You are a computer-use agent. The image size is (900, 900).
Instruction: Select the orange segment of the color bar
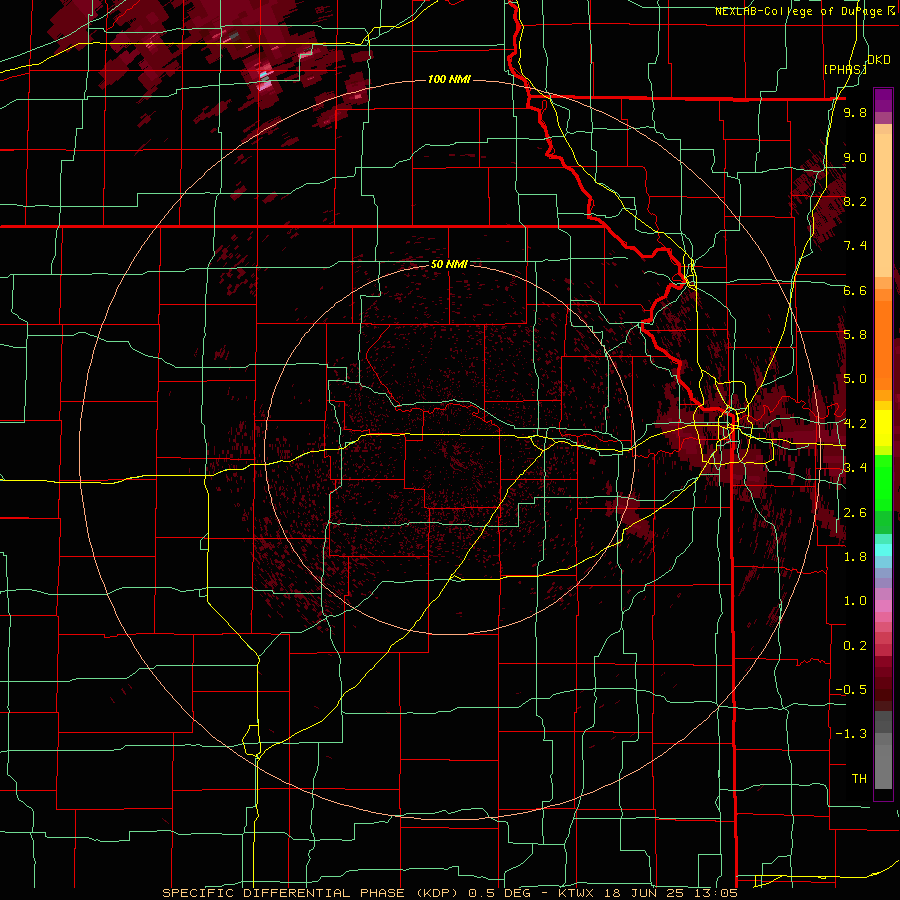[883, 344]
